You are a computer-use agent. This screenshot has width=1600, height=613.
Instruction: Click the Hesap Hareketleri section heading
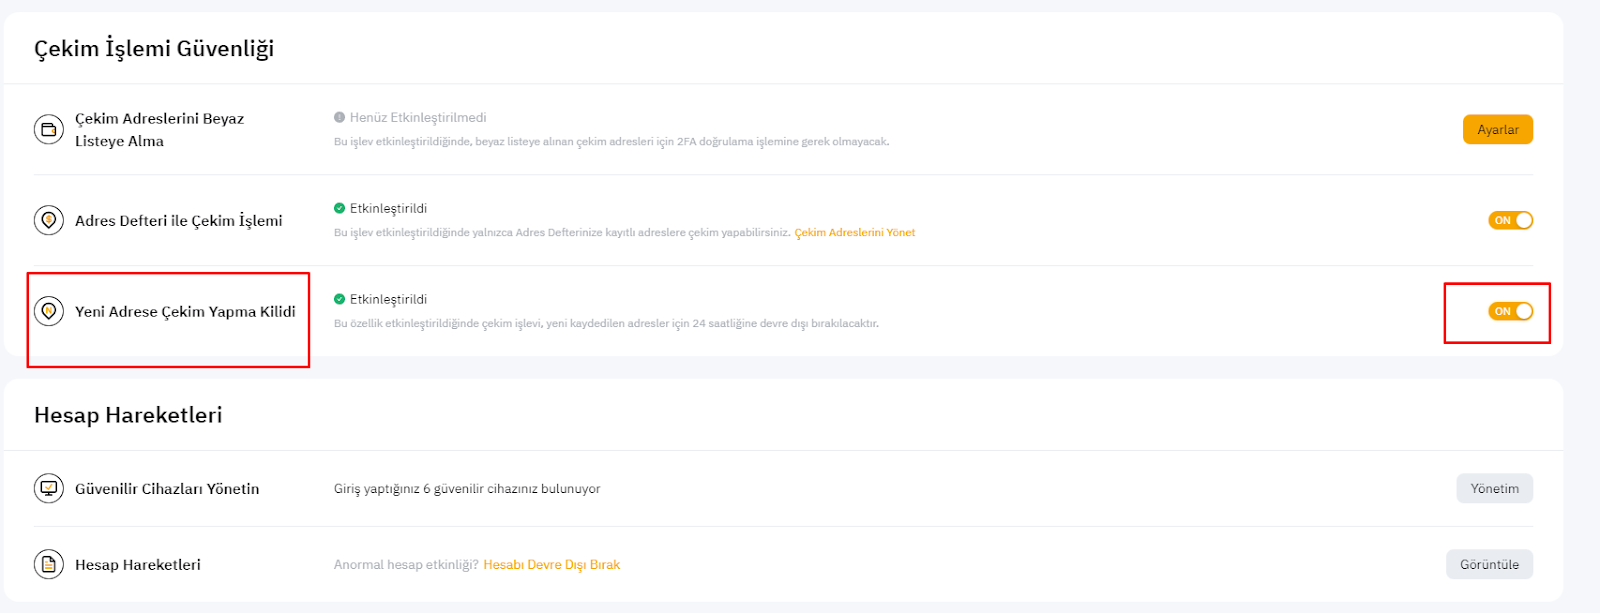pos(128,415)
